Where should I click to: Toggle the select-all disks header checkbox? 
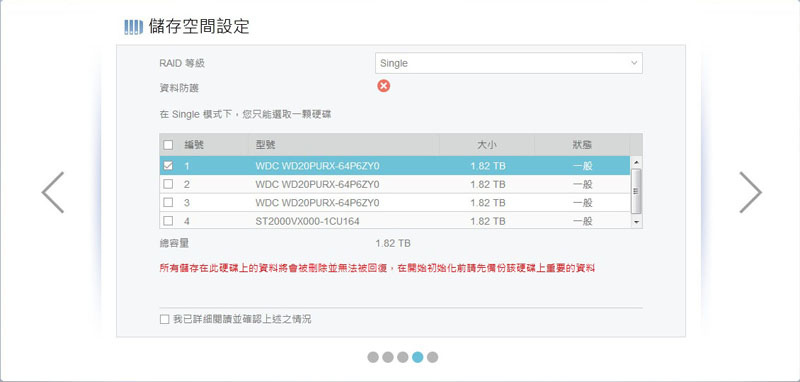[x=168, y=145]
